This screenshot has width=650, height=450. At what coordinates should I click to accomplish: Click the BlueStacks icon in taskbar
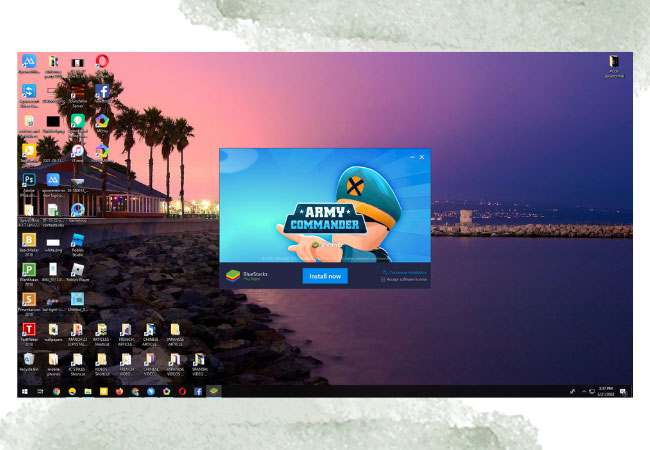click(x=213, y=391)
